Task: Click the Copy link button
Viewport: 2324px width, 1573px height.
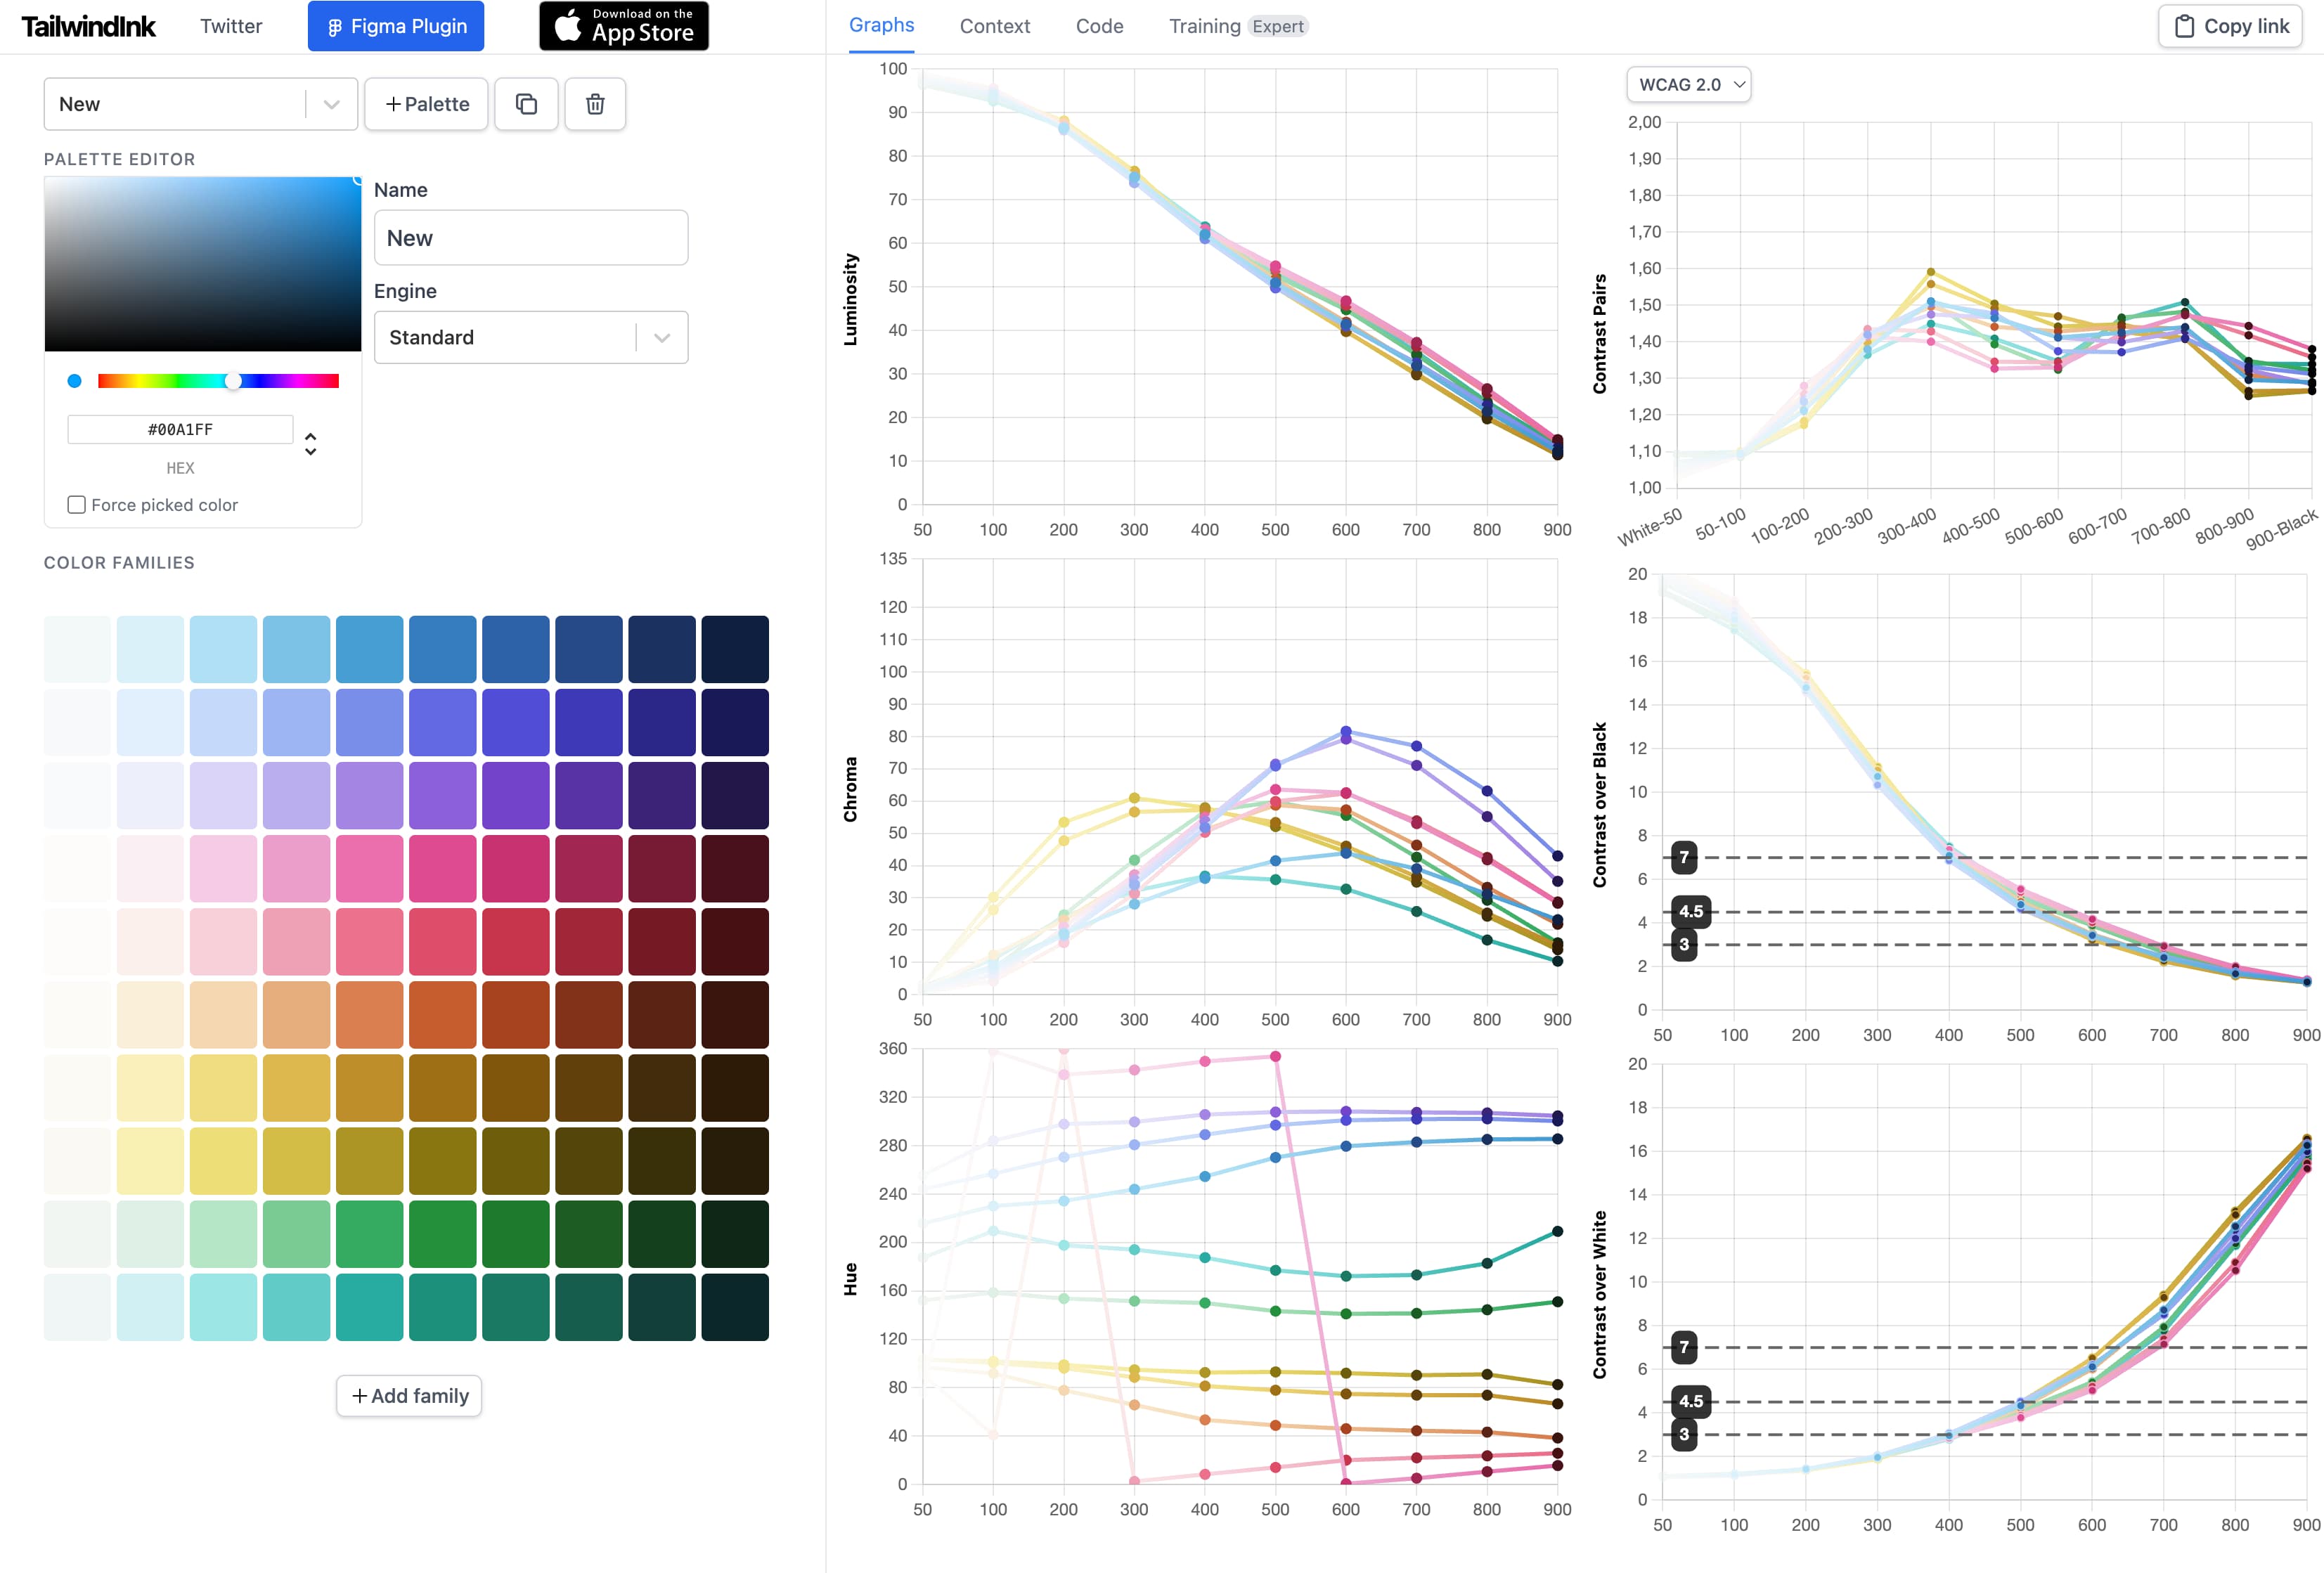Action: [2231, 26]
